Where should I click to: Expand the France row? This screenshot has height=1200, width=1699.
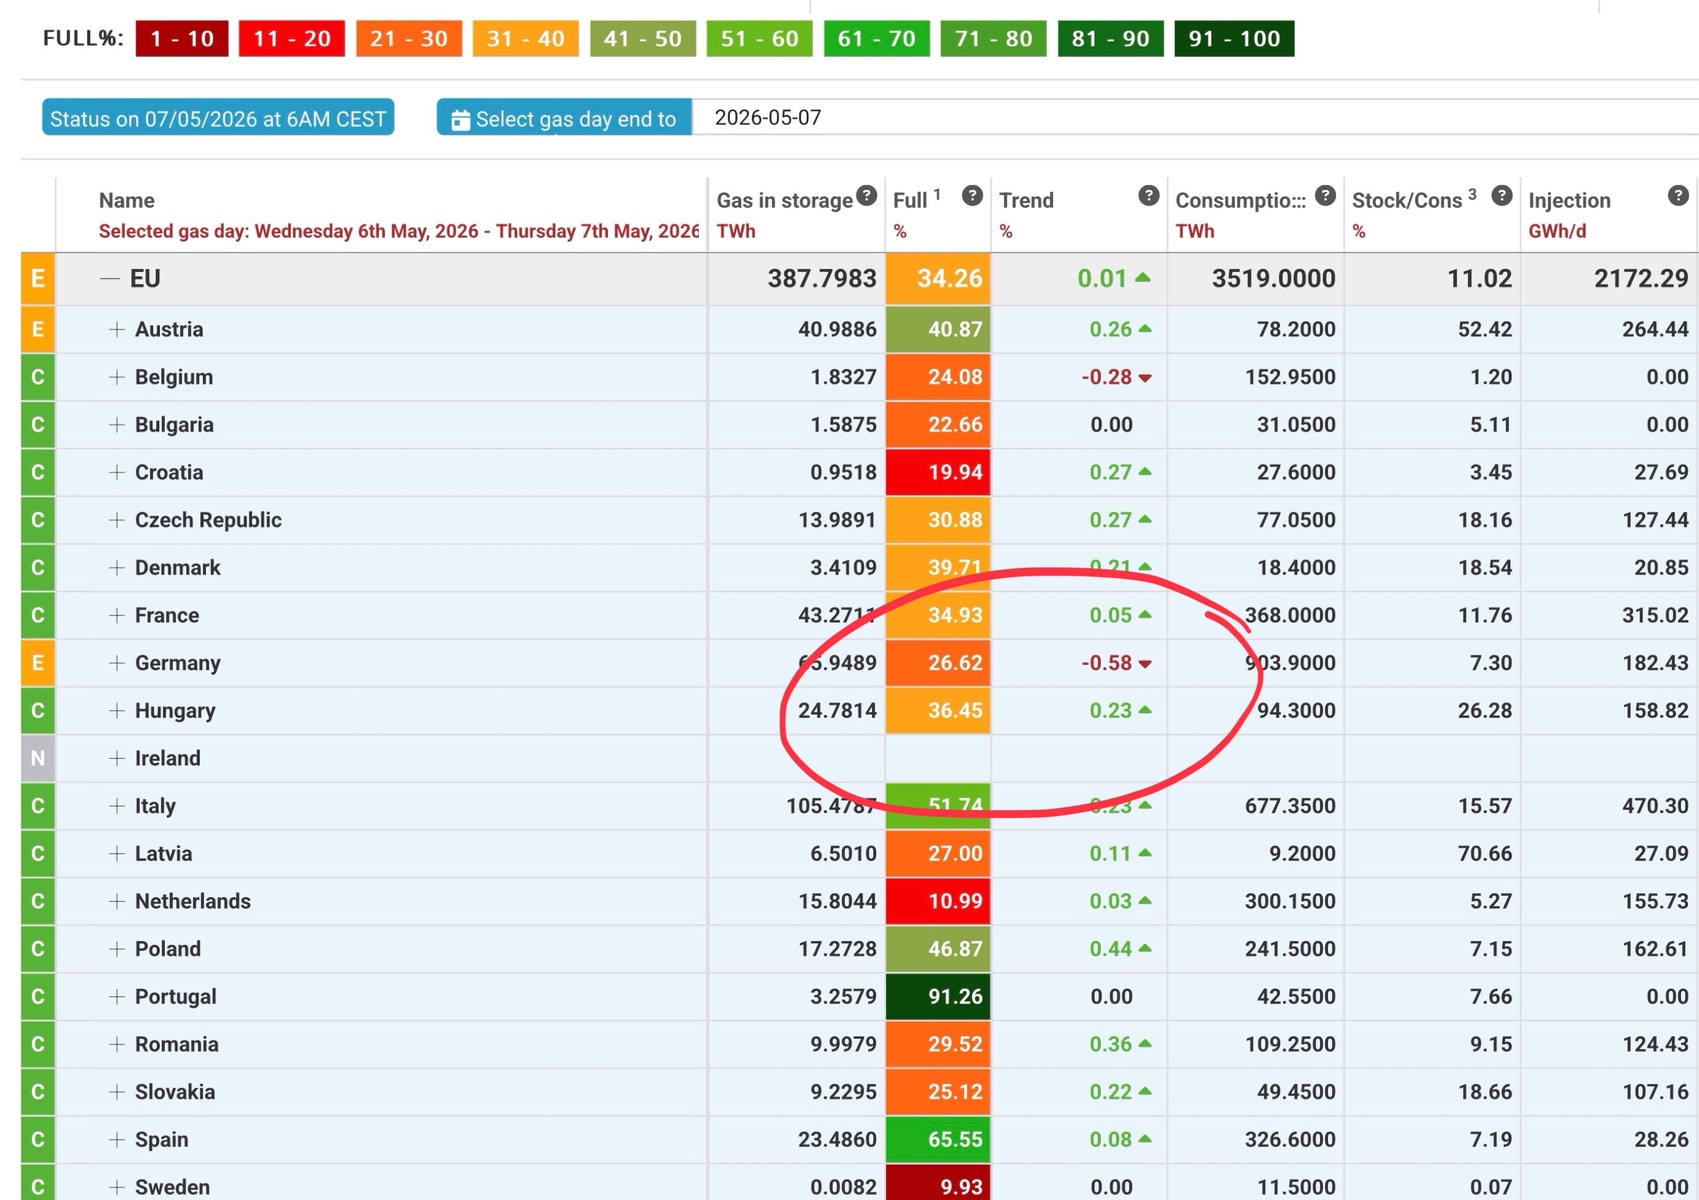click(x=117, y=615)
